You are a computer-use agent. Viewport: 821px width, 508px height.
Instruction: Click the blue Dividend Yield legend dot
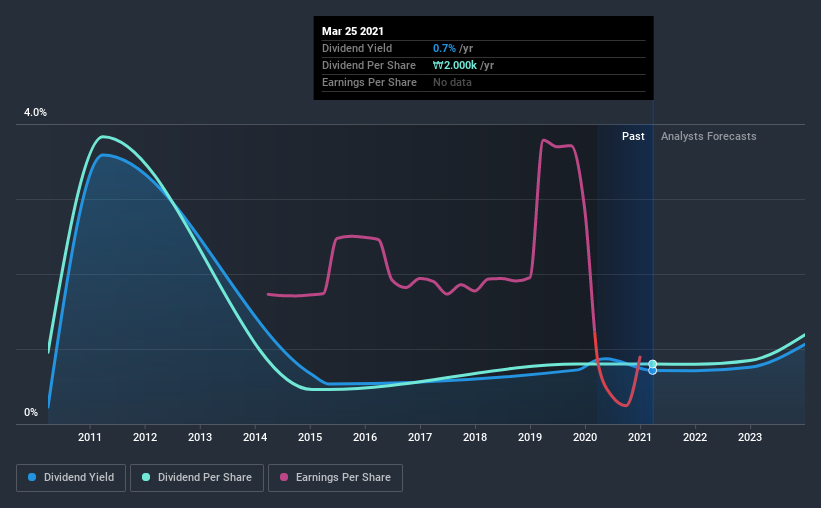(32, 477)
